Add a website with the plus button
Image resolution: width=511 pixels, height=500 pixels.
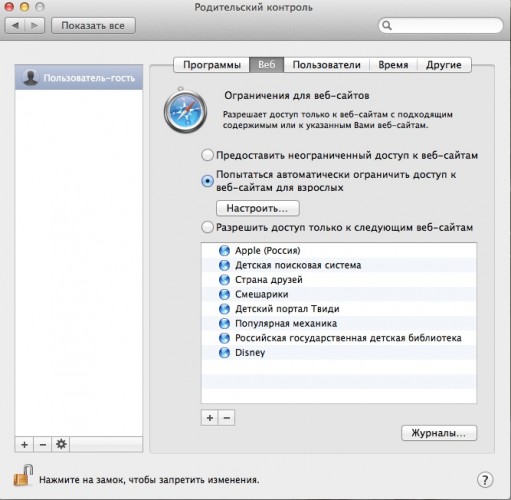pos(210,418)
